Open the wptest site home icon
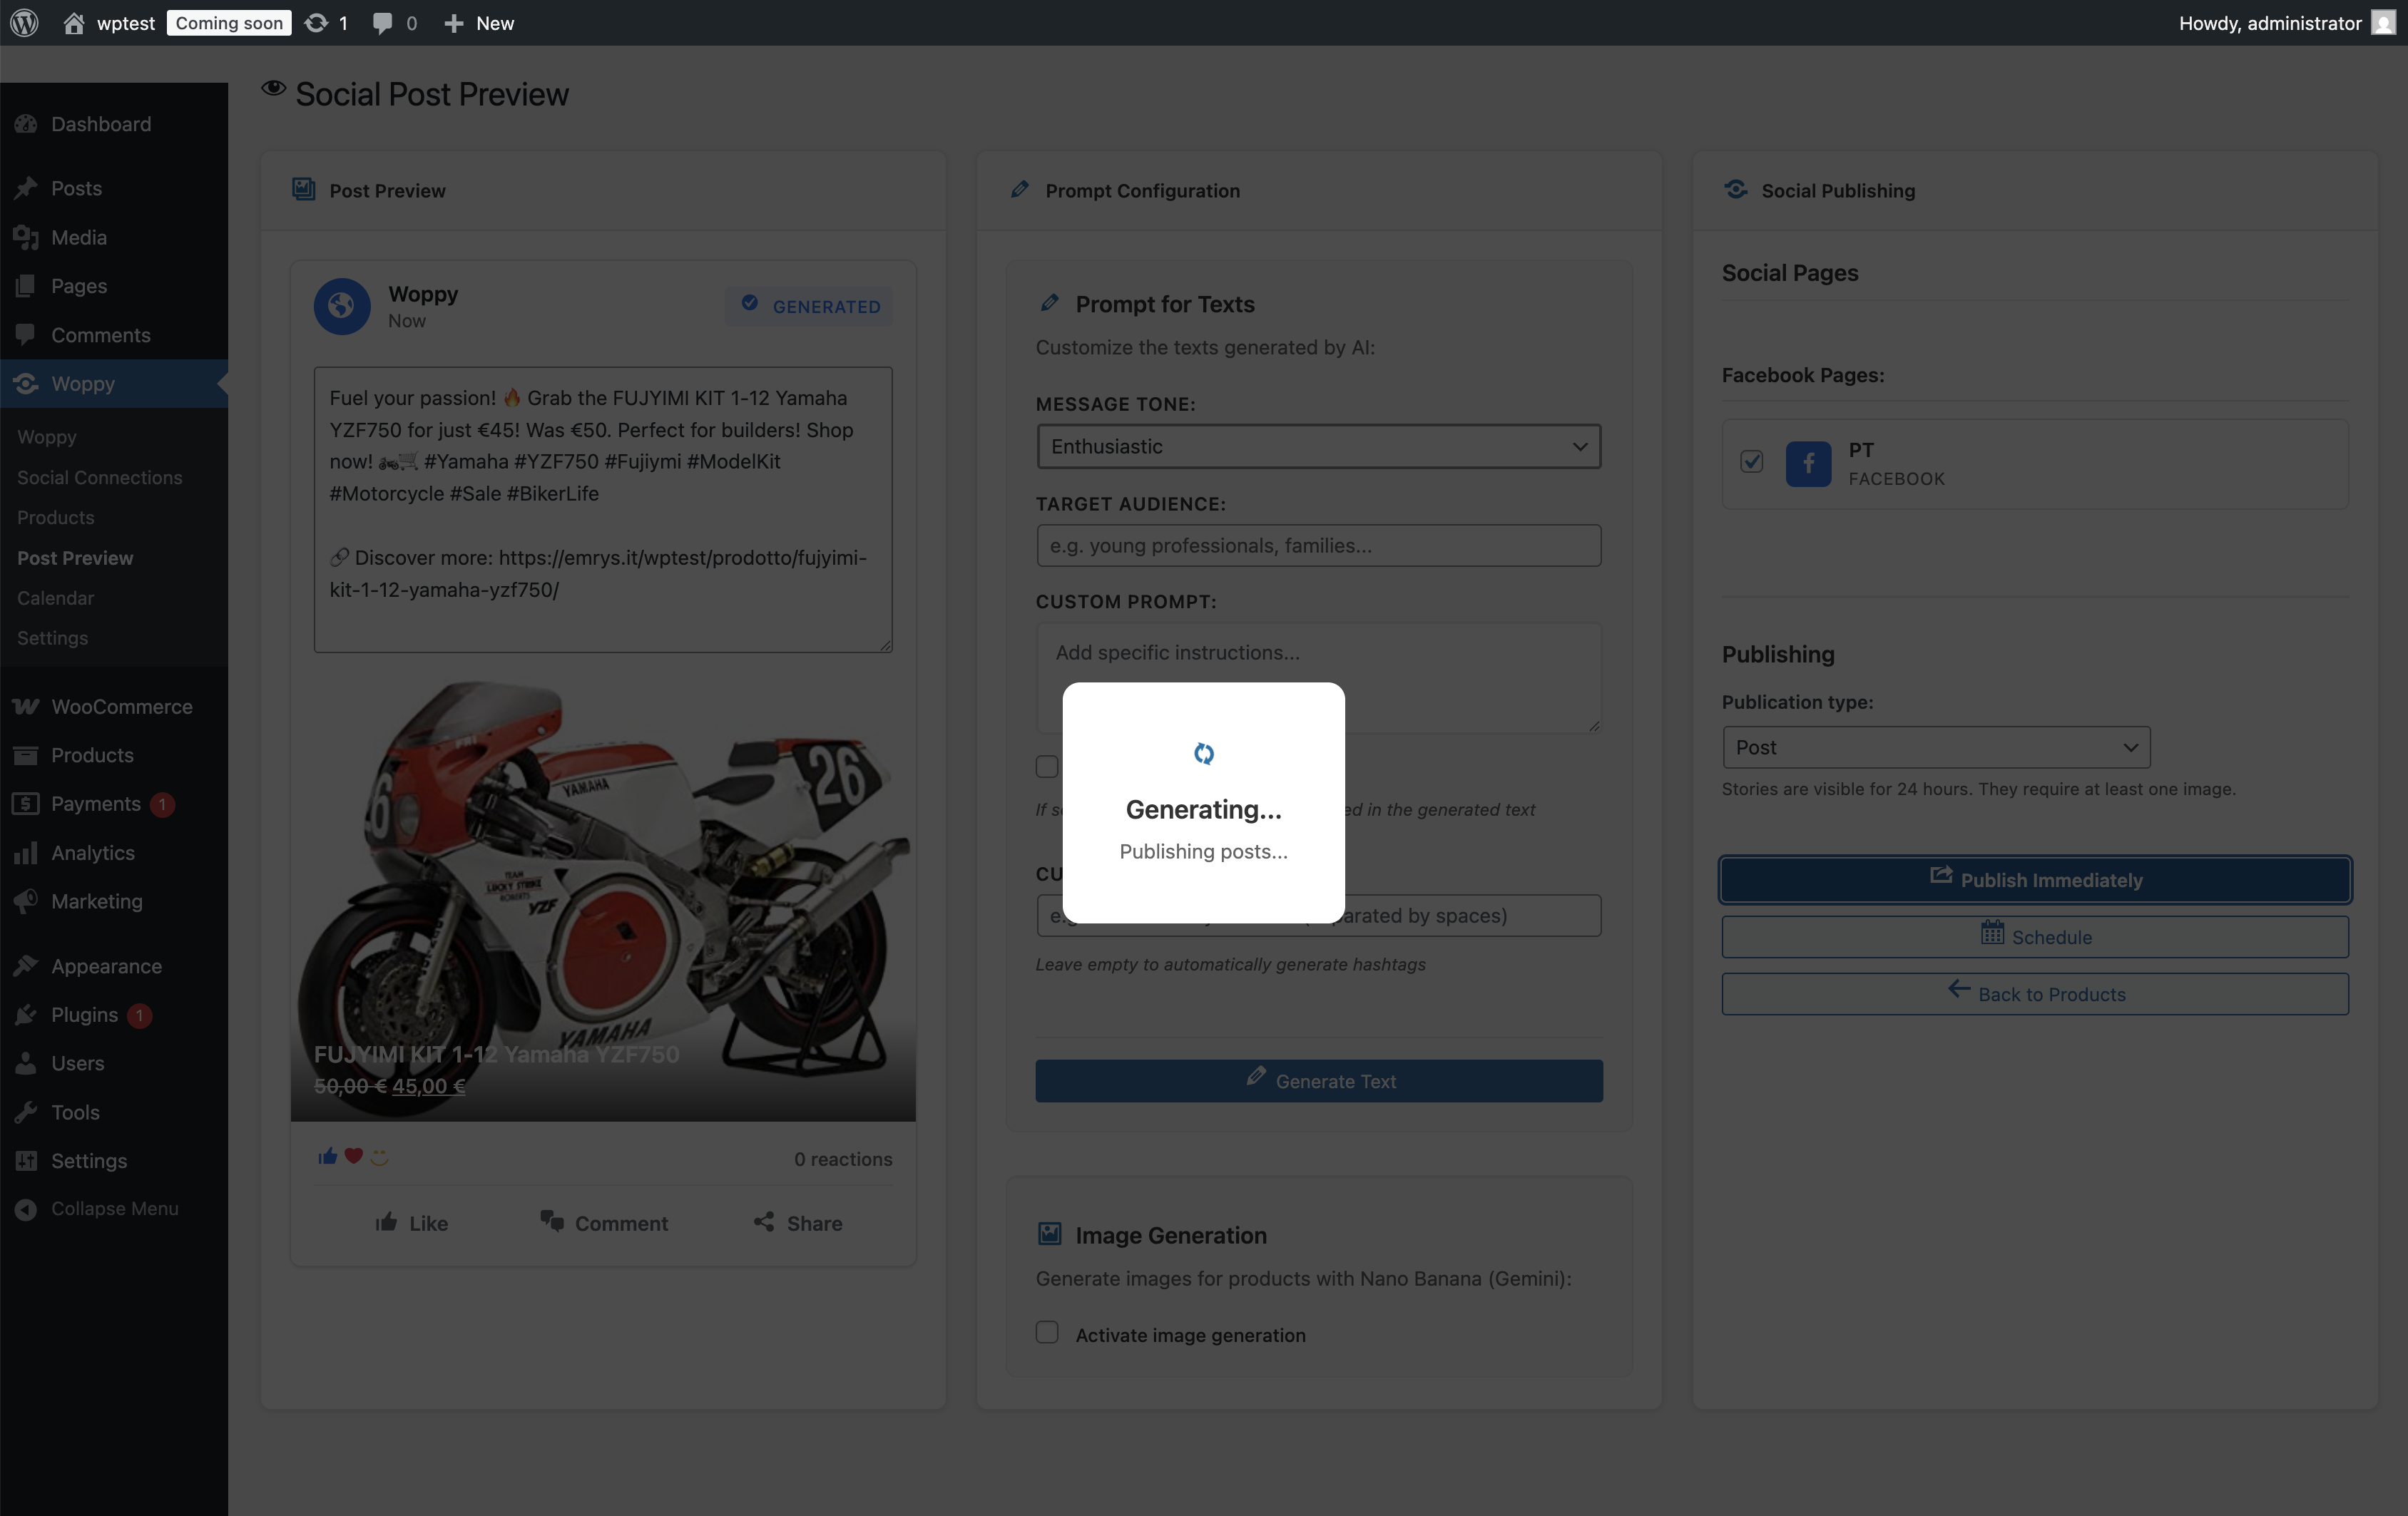 73,23
